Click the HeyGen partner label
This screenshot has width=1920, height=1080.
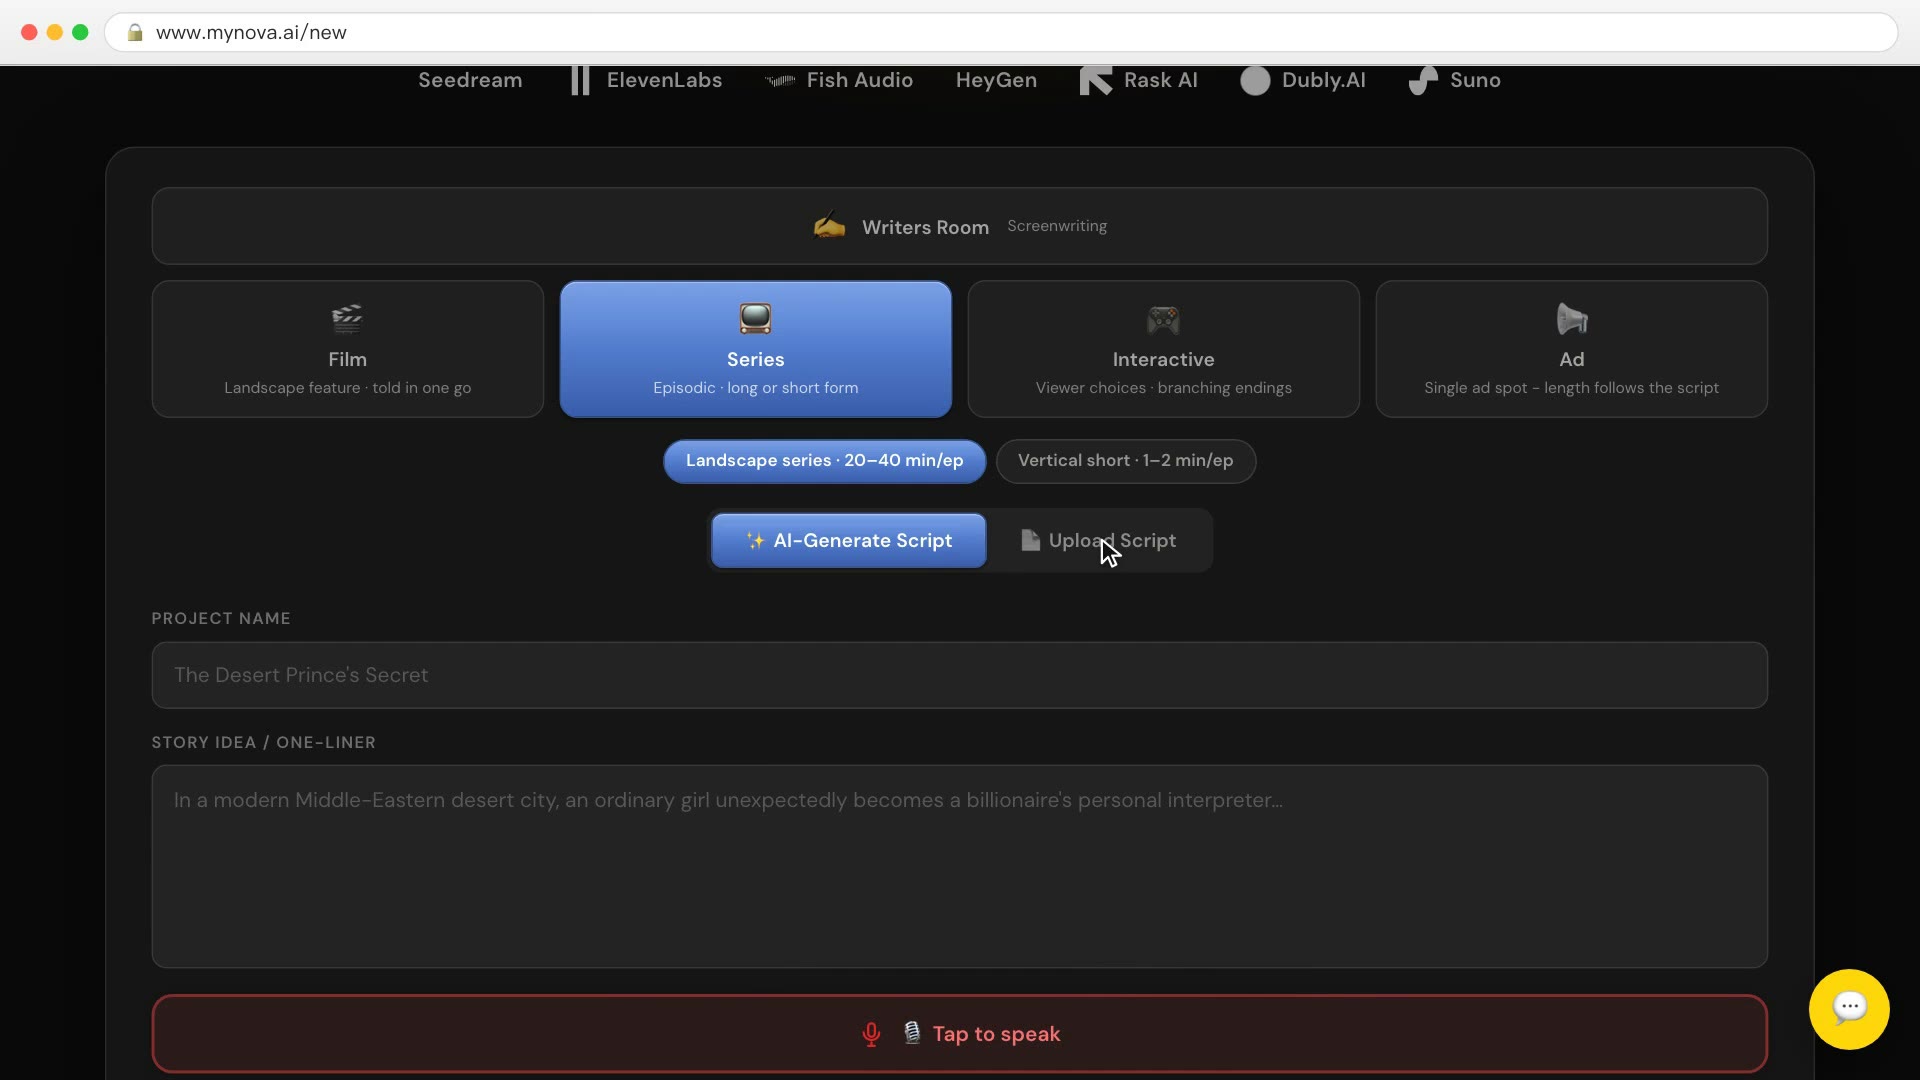pyautogui.click(x=996, y=80)
